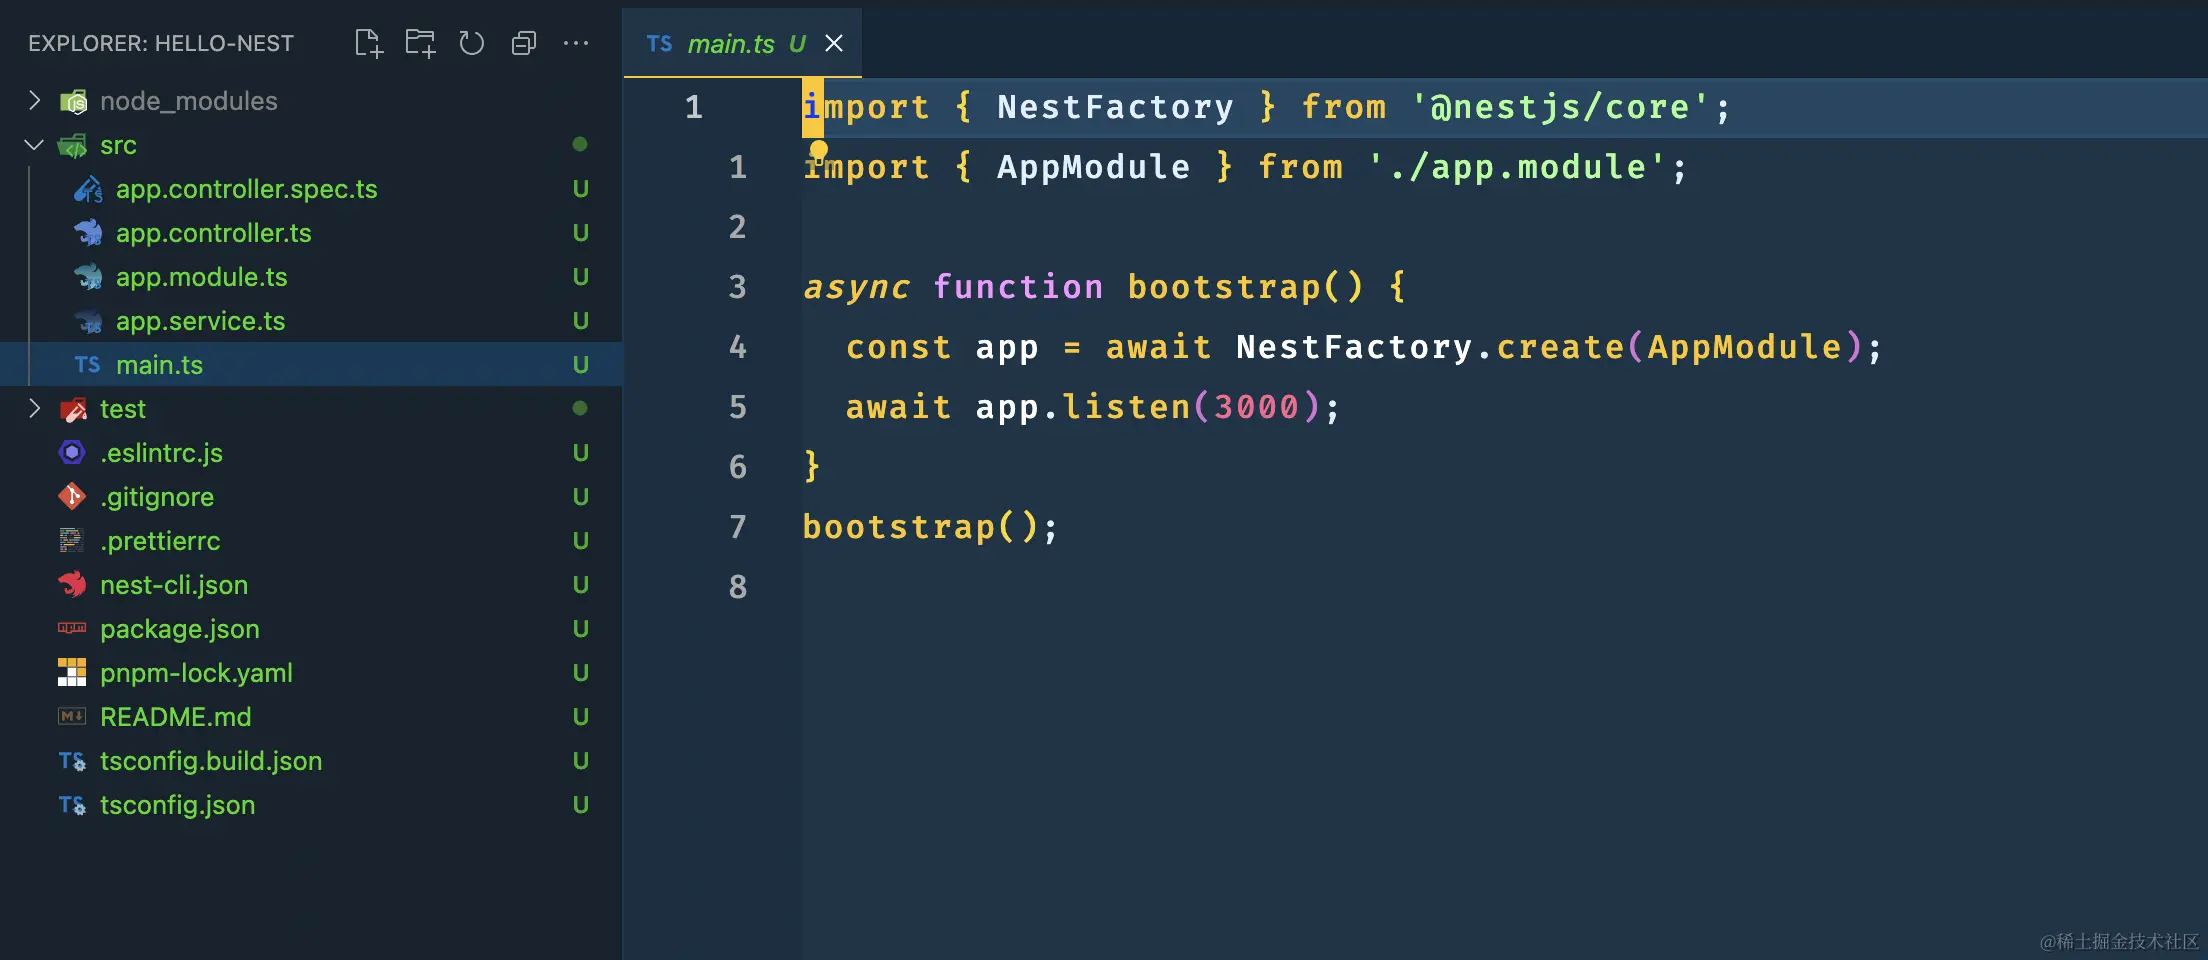The height and width of the screenshot is (960, 2208).
Task: Click the 'bootstrap' function name in its declaration
Action: (1224, 287)
